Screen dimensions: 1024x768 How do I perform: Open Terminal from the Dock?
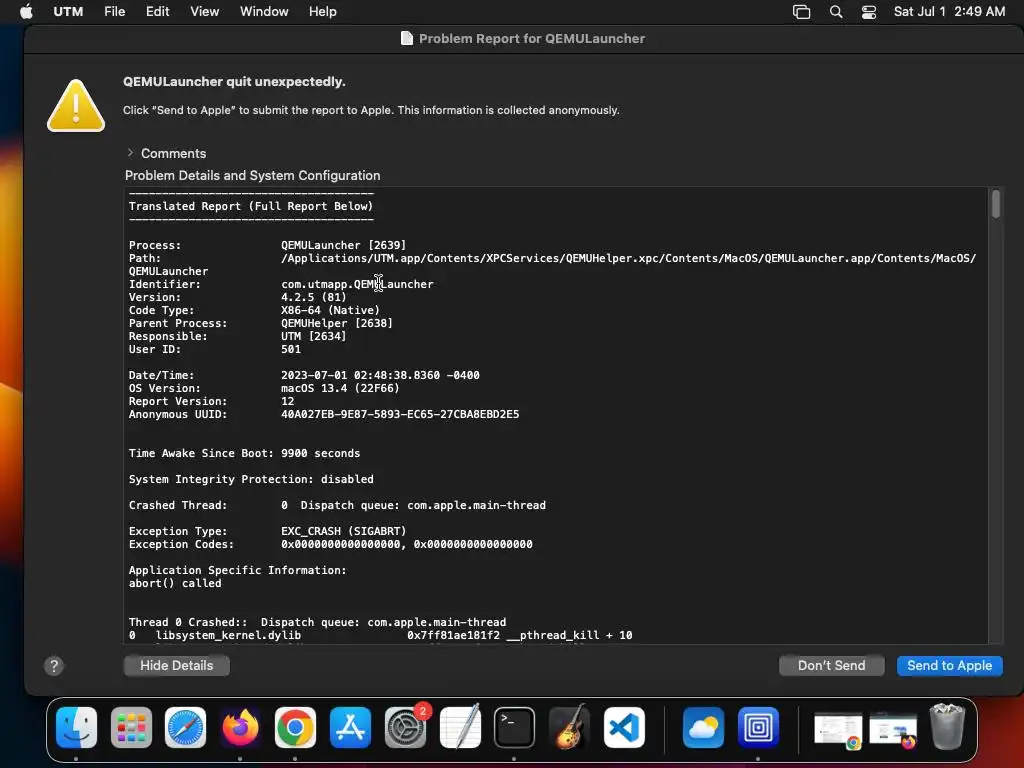point(514,727)
